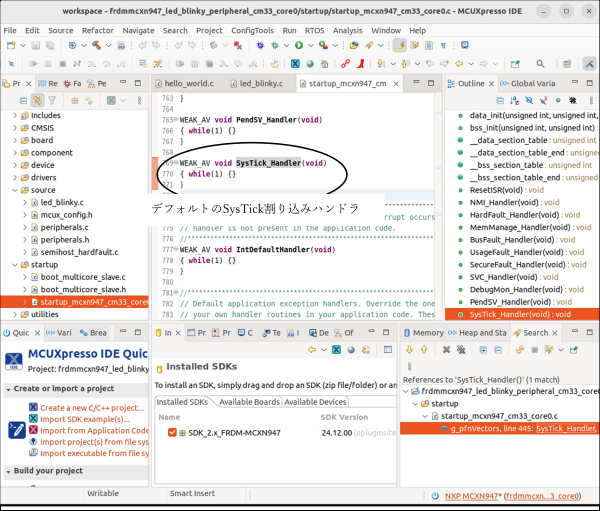The height and width of the screenshot is (511, 600).
Task: Click the led_blinky.c file icon in source
Action: (33, 202)
